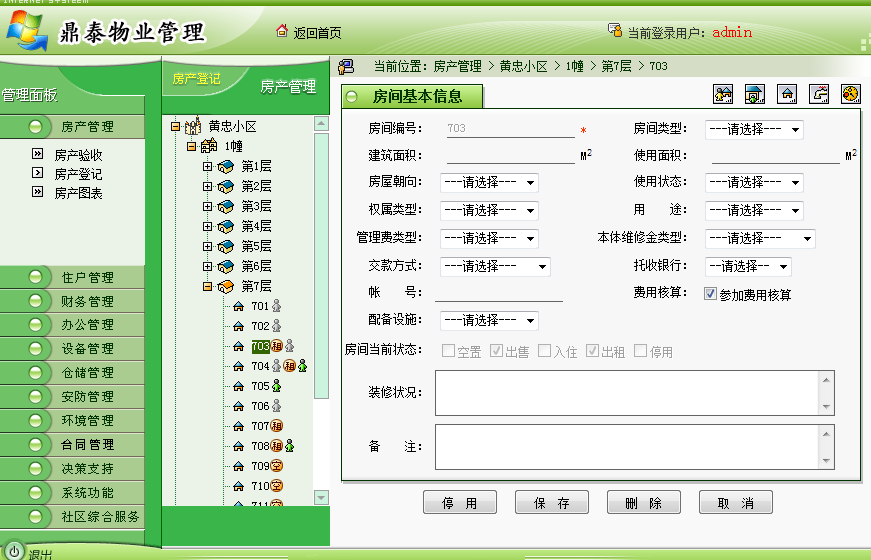
Task: Open the 房产图表 submenu link
Action: (x=78, y=193)
